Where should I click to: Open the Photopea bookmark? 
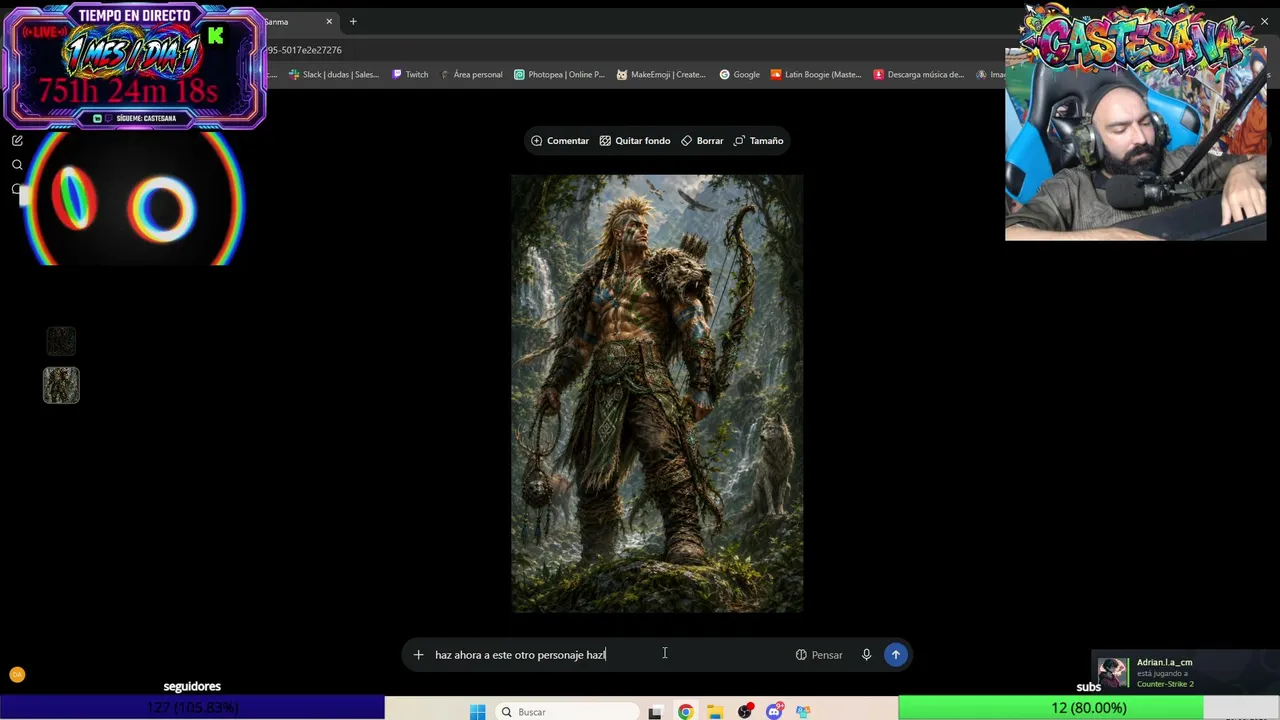[559, 74]
